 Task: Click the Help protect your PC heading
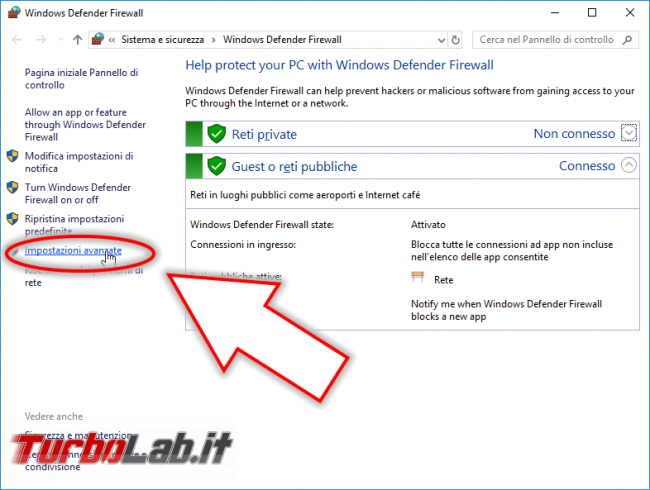click(x=340, y=65)
